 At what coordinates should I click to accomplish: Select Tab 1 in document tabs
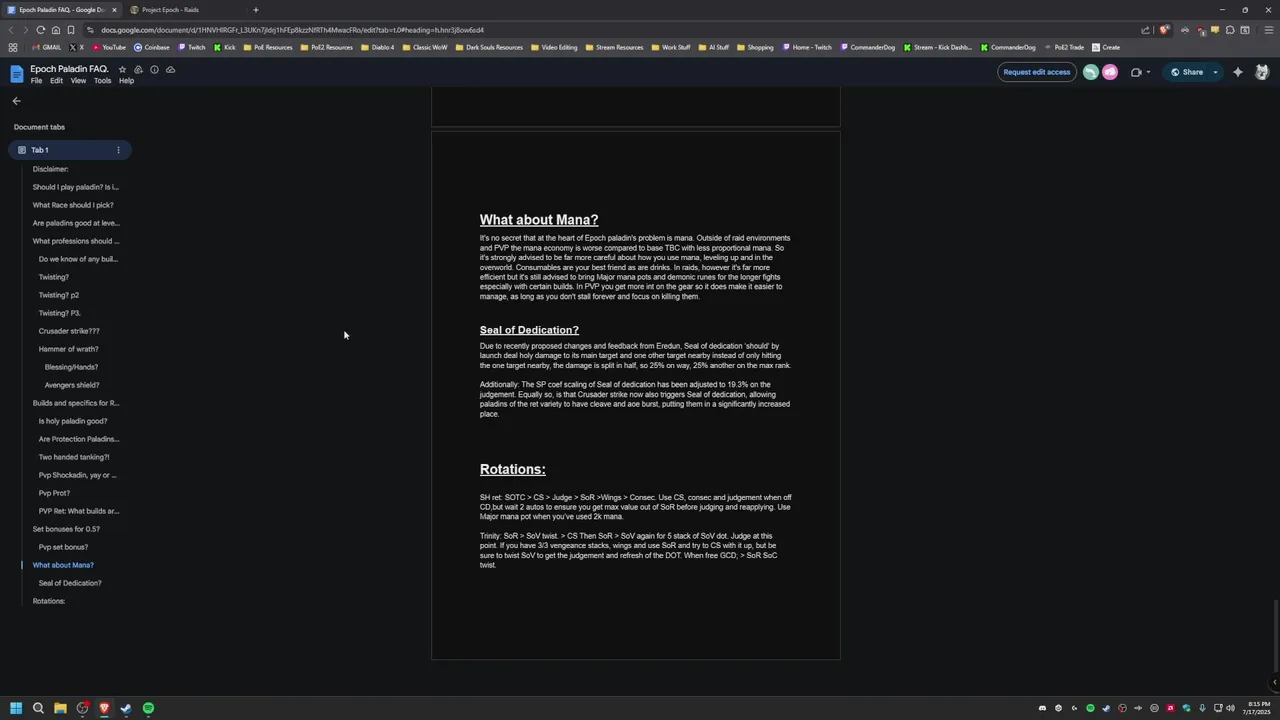[x=70, y=150]
